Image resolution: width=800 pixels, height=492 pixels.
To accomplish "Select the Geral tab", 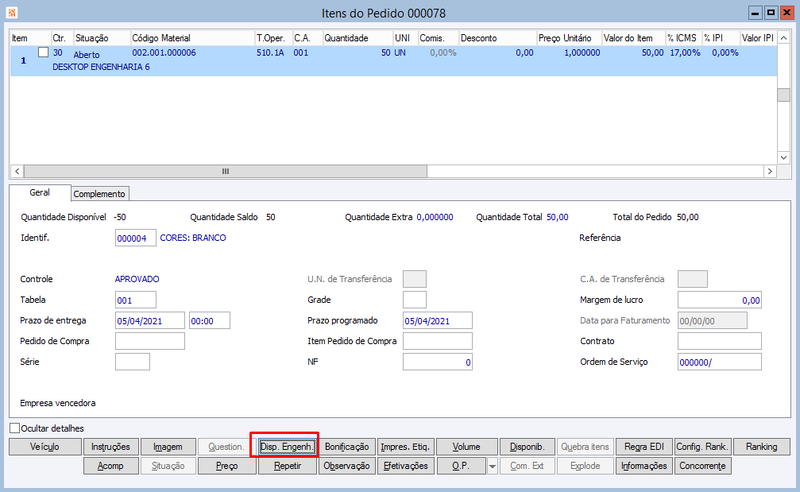I will [x=40, y=192].
